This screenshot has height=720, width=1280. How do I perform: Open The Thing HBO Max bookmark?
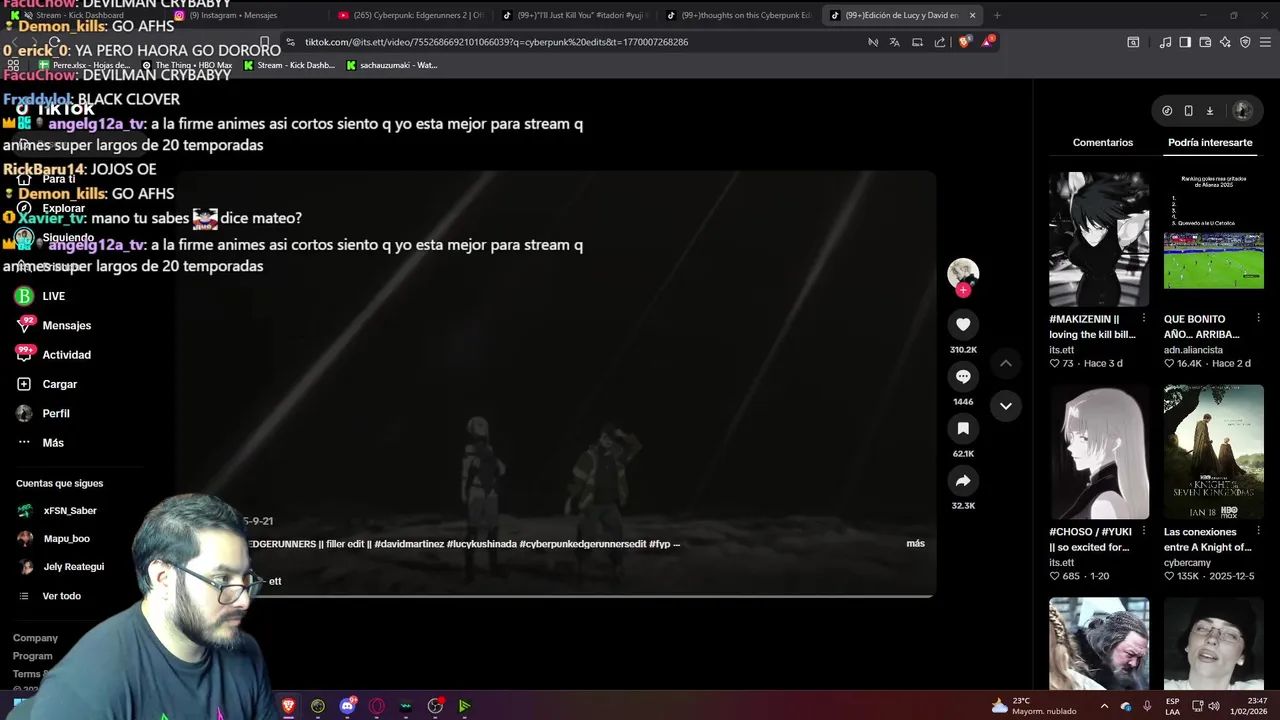(187, 65)
